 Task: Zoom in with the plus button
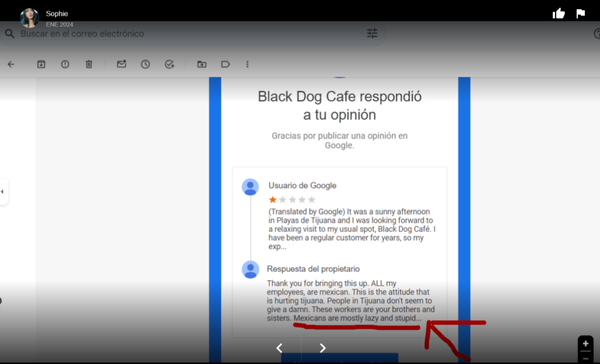coord(585,344)
